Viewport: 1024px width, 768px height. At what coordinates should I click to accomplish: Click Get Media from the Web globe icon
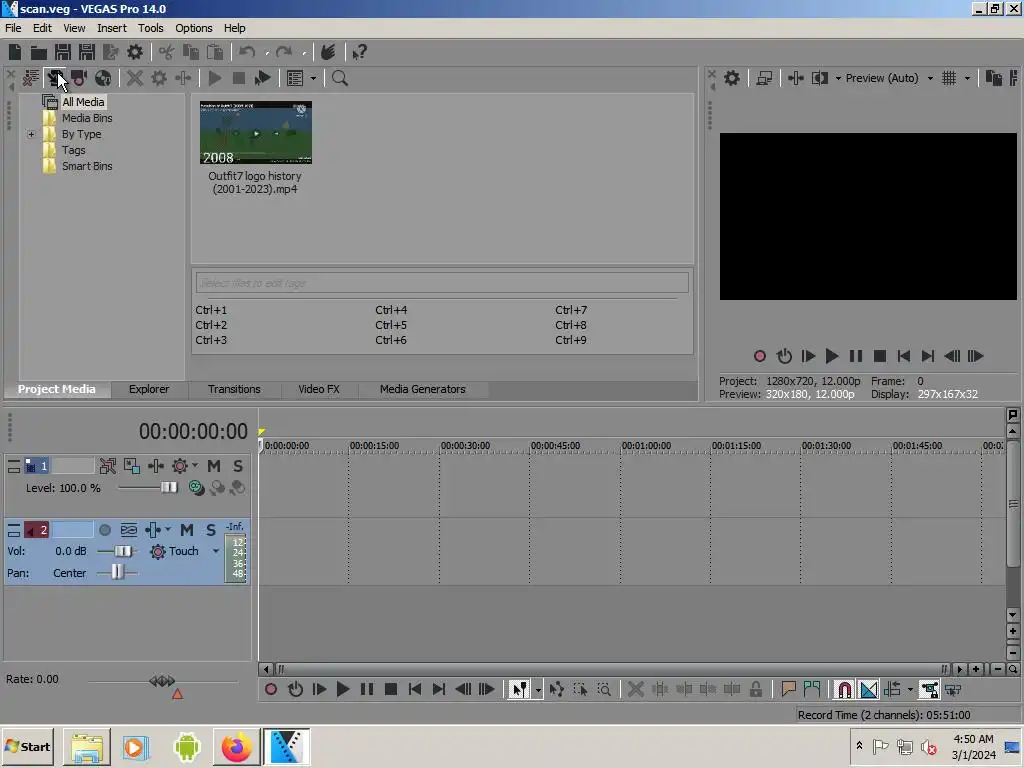tap(103, 78)
